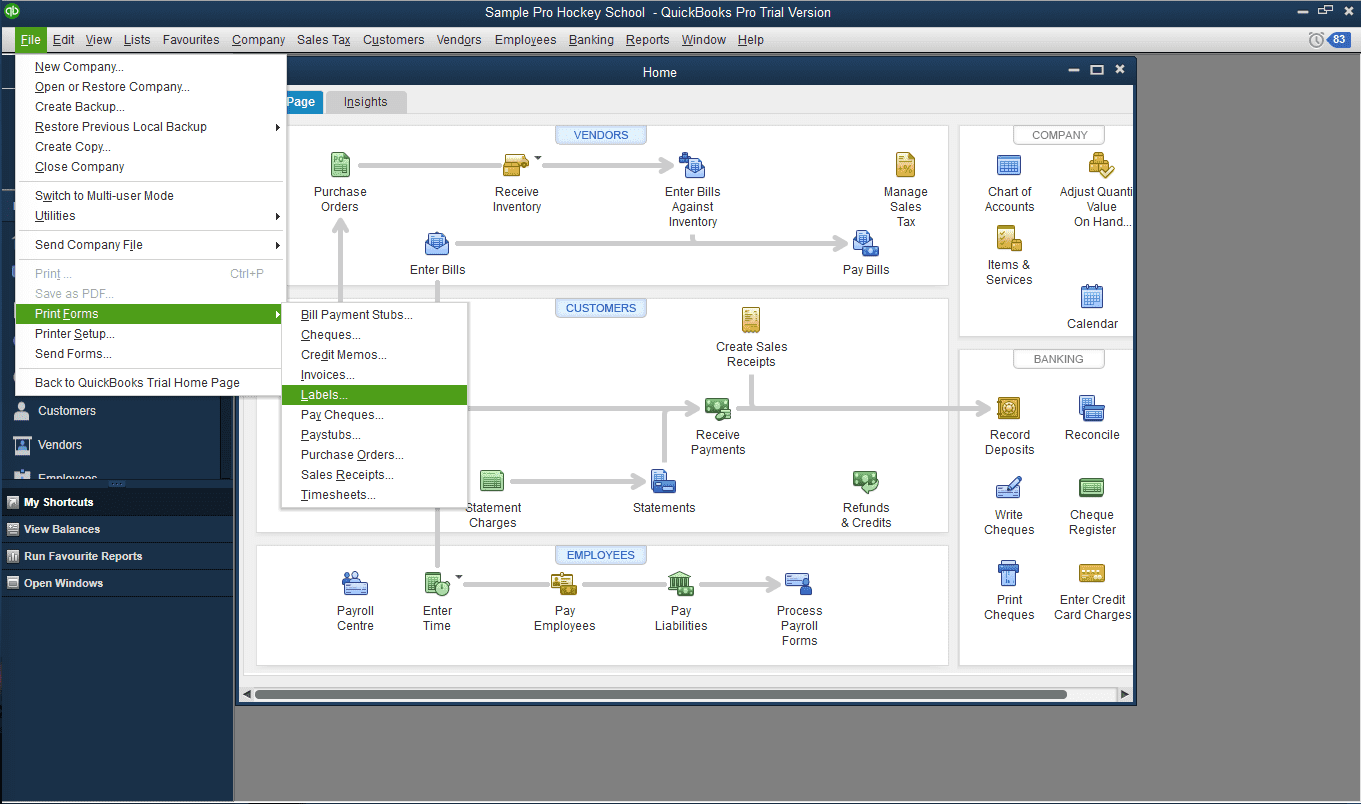Click the Print Cheques icon
Image resolution: width=1361 pixels, height=804 pixels.
click(1008, 573)
